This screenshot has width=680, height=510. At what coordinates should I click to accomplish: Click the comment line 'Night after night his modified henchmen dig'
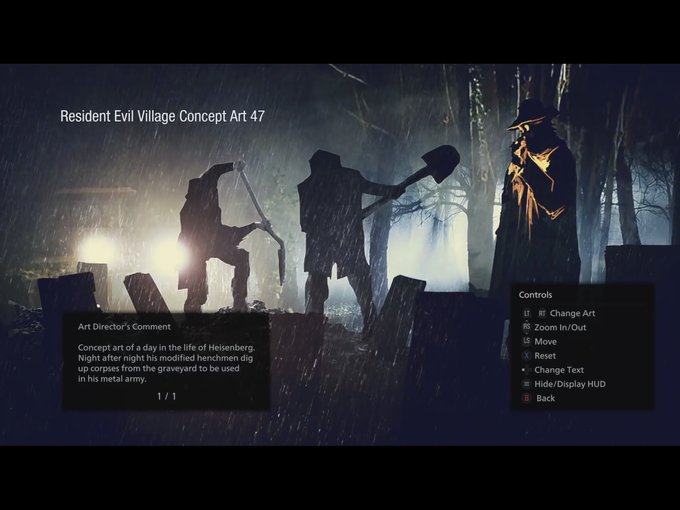click(x=165, y=358)
